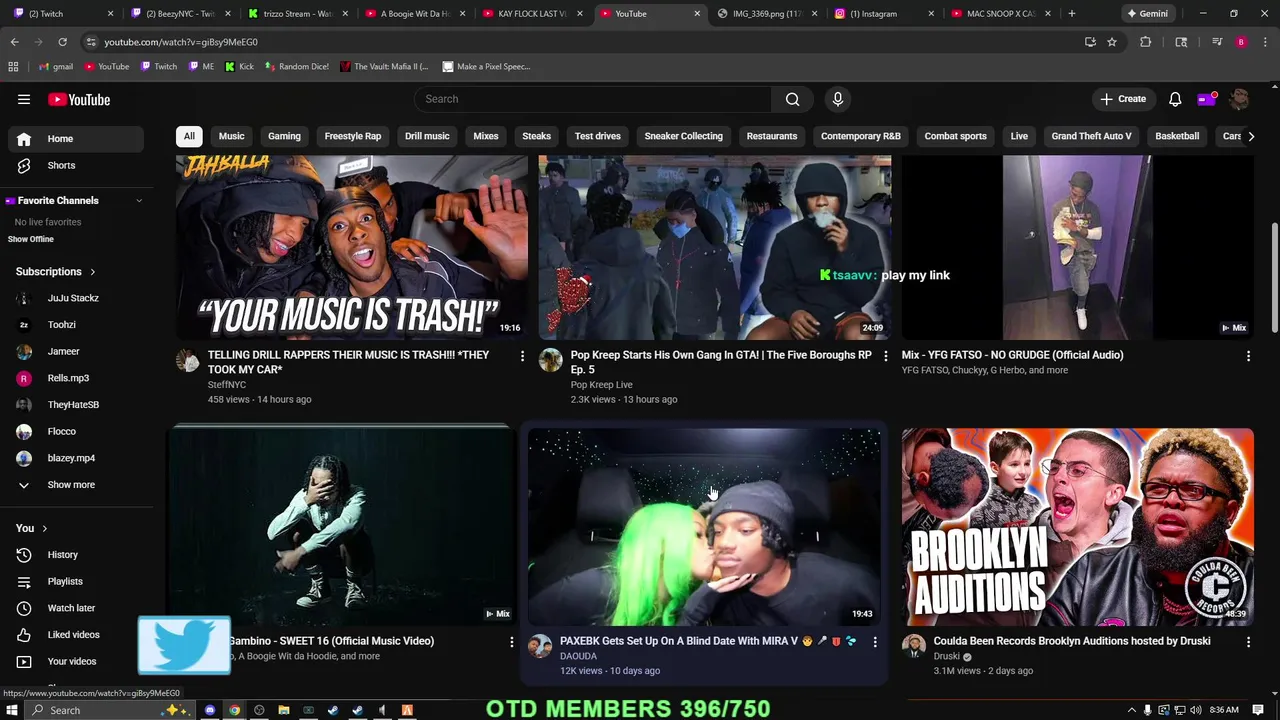Open Druski channel link
Screen dimensions: 1280x720
click(x=946, y=657)
